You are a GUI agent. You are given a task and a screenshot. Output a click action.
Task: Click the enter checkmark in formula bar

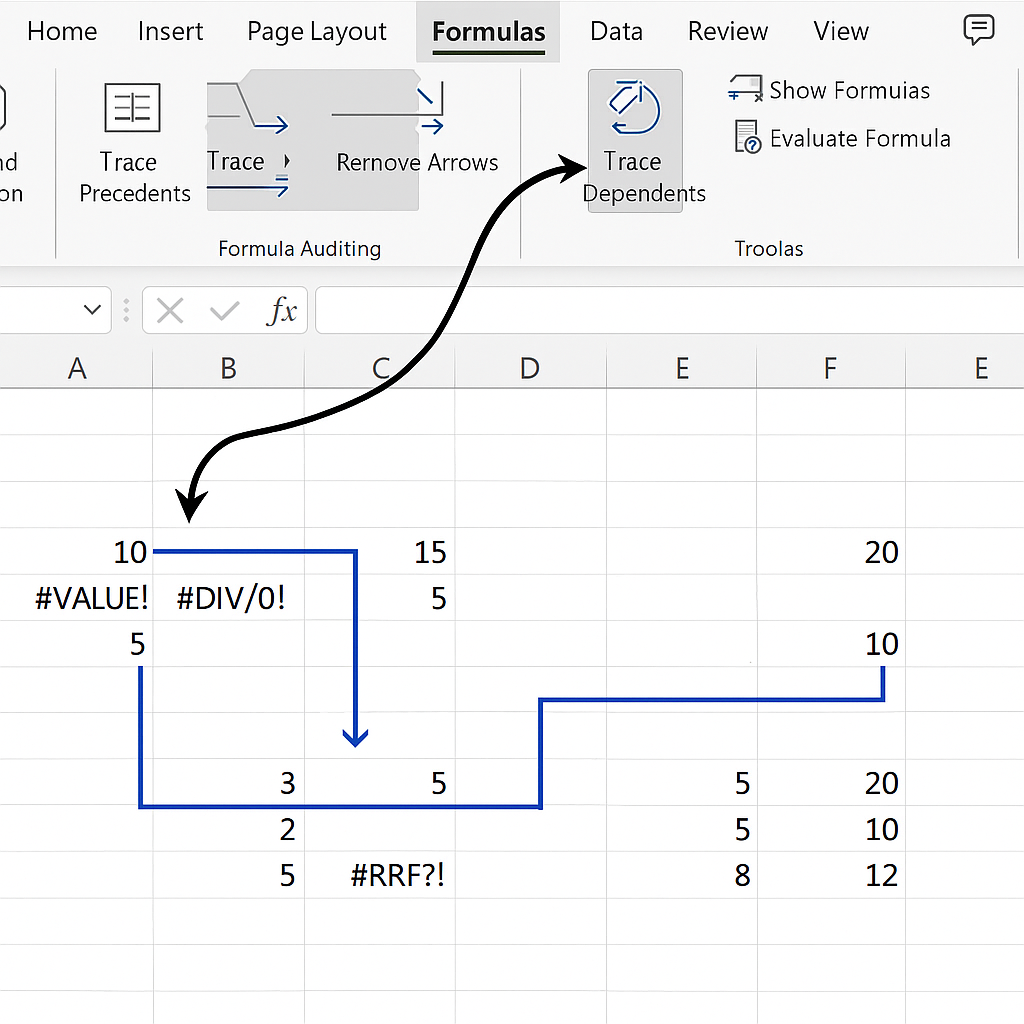pos(225,311)
